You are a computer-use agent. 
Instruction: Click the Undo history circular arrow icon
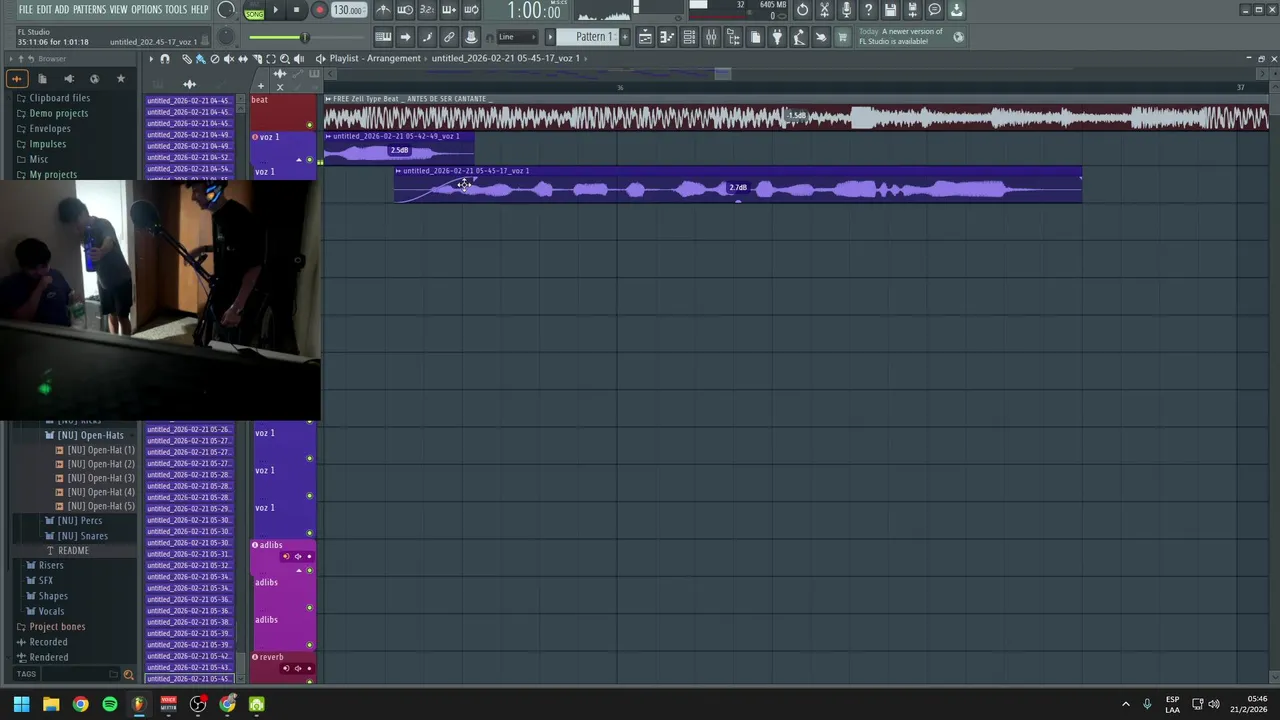pos(802,10)
